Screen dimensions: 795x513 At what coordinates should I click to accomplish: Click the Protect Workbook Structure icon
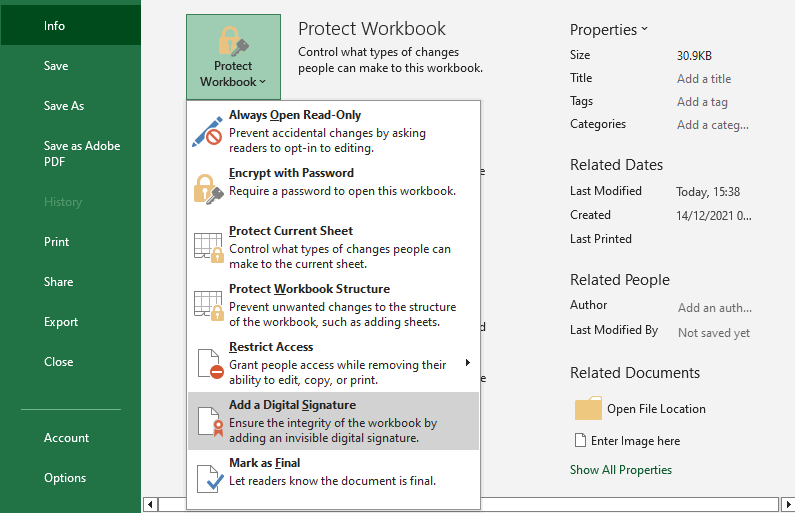point(207,305)
